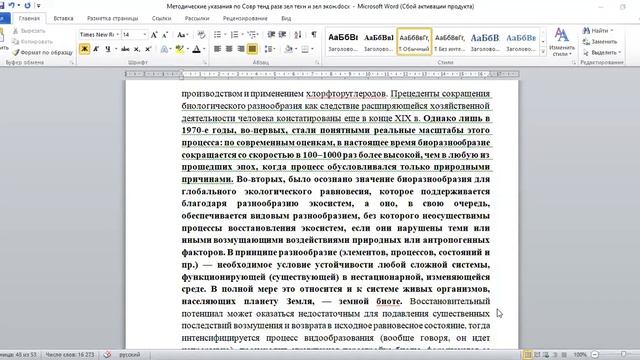The height and width of the screenshot is (360, 640).
Task: Open line spacing dropdown
Action: (x=269, y=49)
